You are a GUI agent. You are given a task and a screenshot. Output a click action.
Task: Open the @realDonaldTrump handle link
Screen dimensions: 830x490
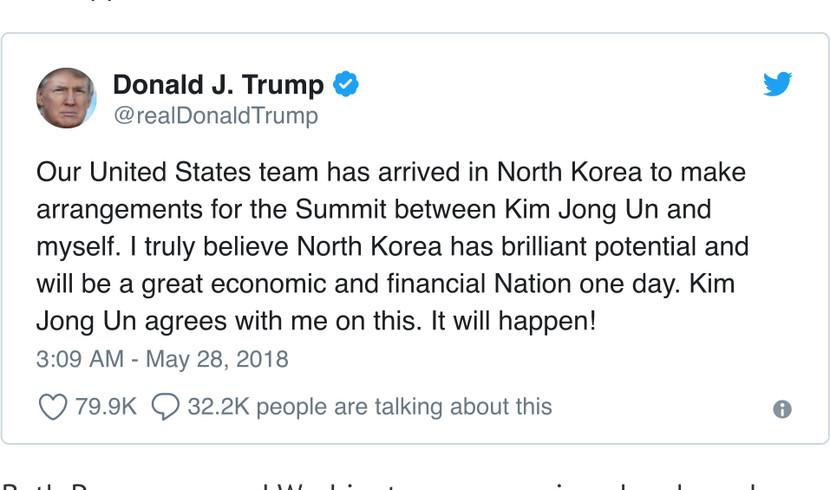pyautogui.click(x=215, y=116)
